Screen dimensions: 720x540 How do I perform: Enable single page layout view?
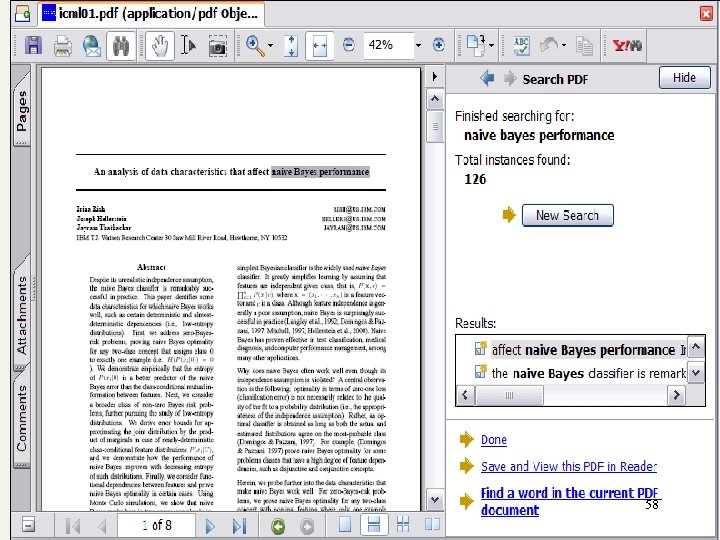(x=344, y=526)
